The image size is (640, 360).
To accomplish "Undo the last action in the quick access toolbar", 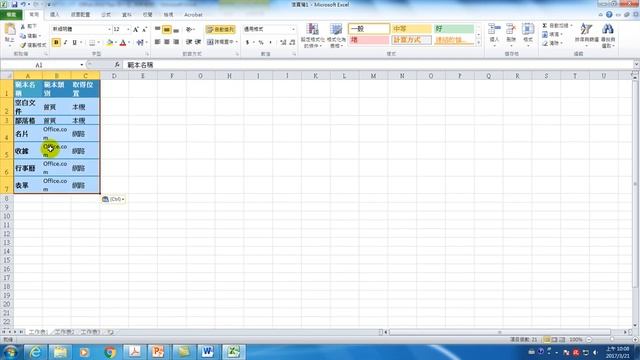I will (x=24, y=4).
